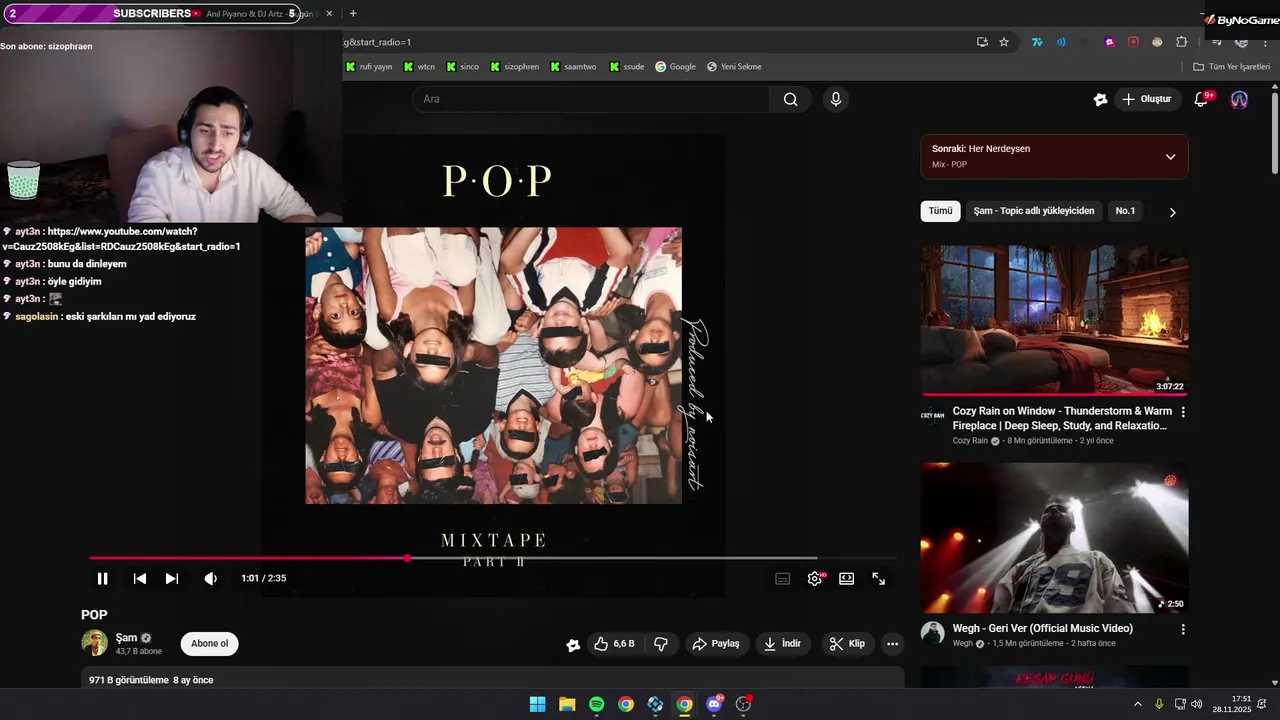Image resolution: width=1280 pixels, height=720 pixels.
Task: Click the search magnifier button
Action: 791,99
